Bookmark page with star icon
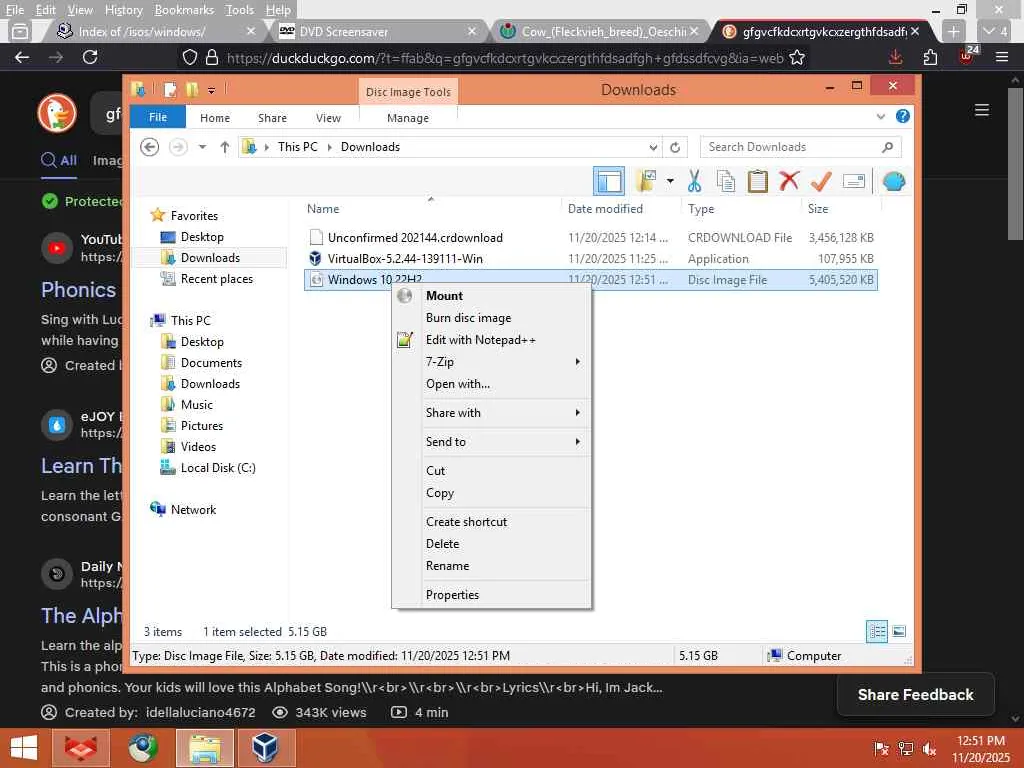 tap(797, 57)
